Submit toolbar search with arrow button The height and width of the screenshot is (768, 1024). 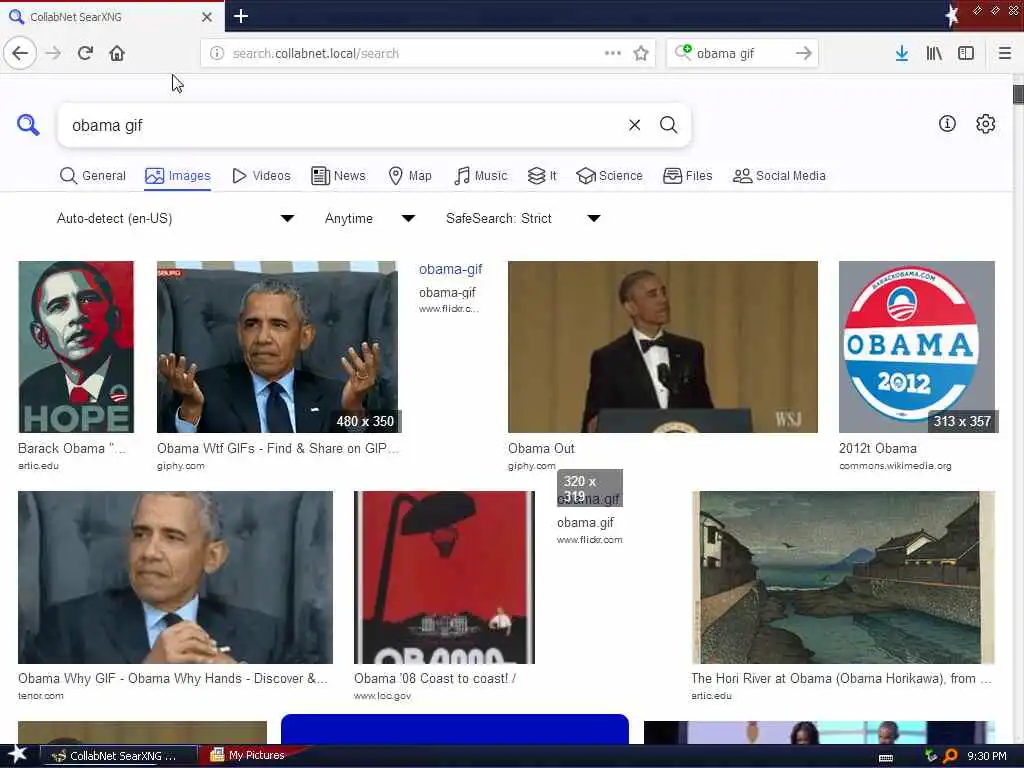(x=804, y=53)
